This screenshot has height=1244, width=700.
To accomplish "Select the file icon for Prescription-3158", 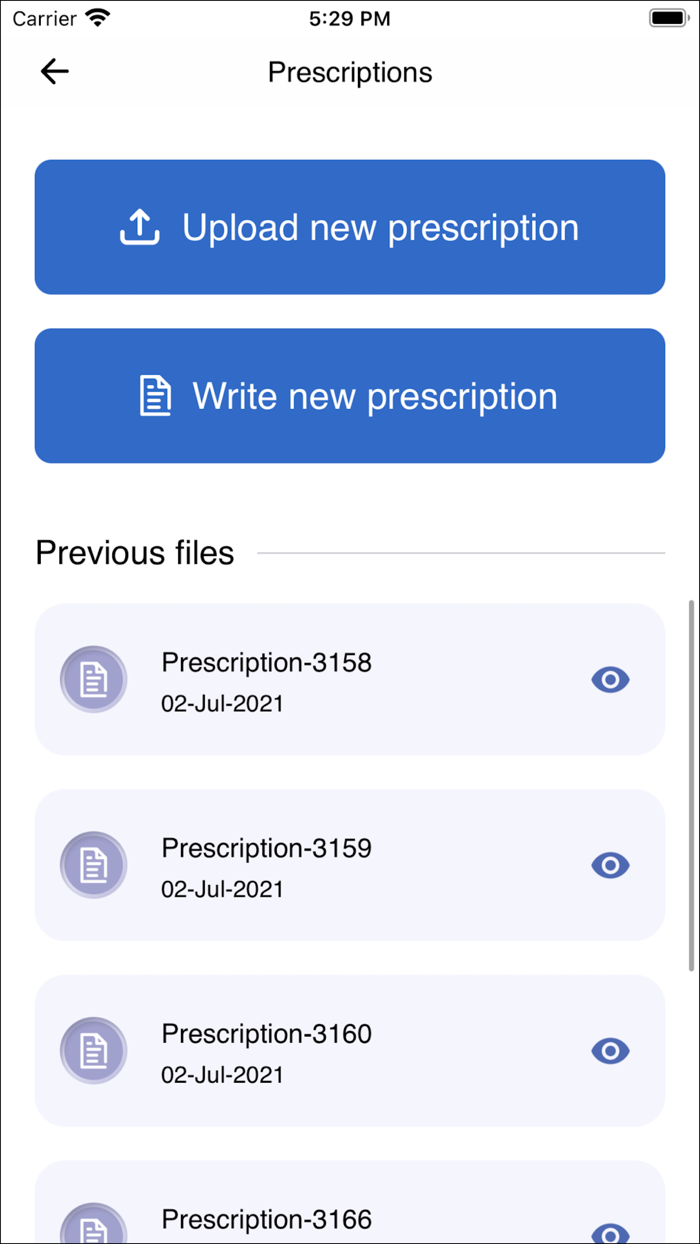I will 93,679.
